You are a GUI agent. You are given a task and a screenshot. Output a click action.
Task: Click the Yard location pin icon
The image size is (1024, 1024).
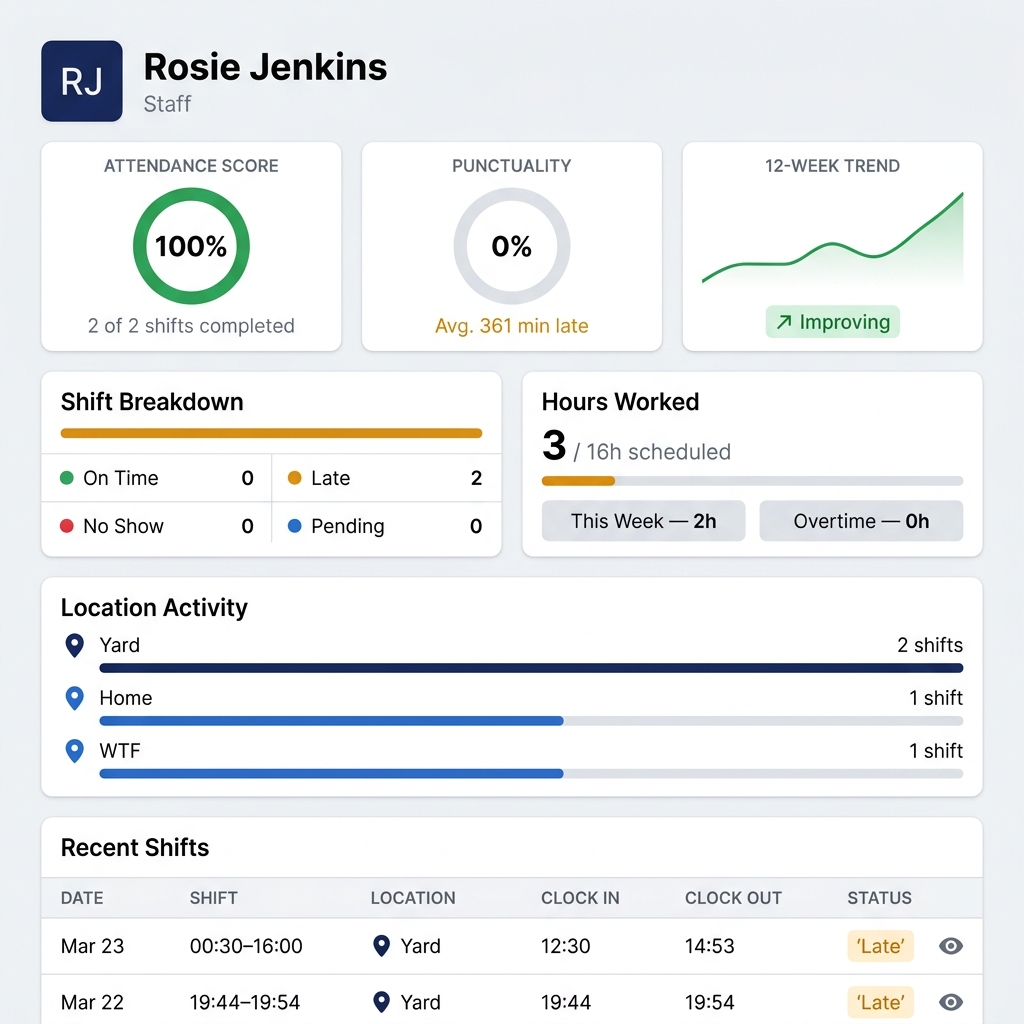coord(74,645)
